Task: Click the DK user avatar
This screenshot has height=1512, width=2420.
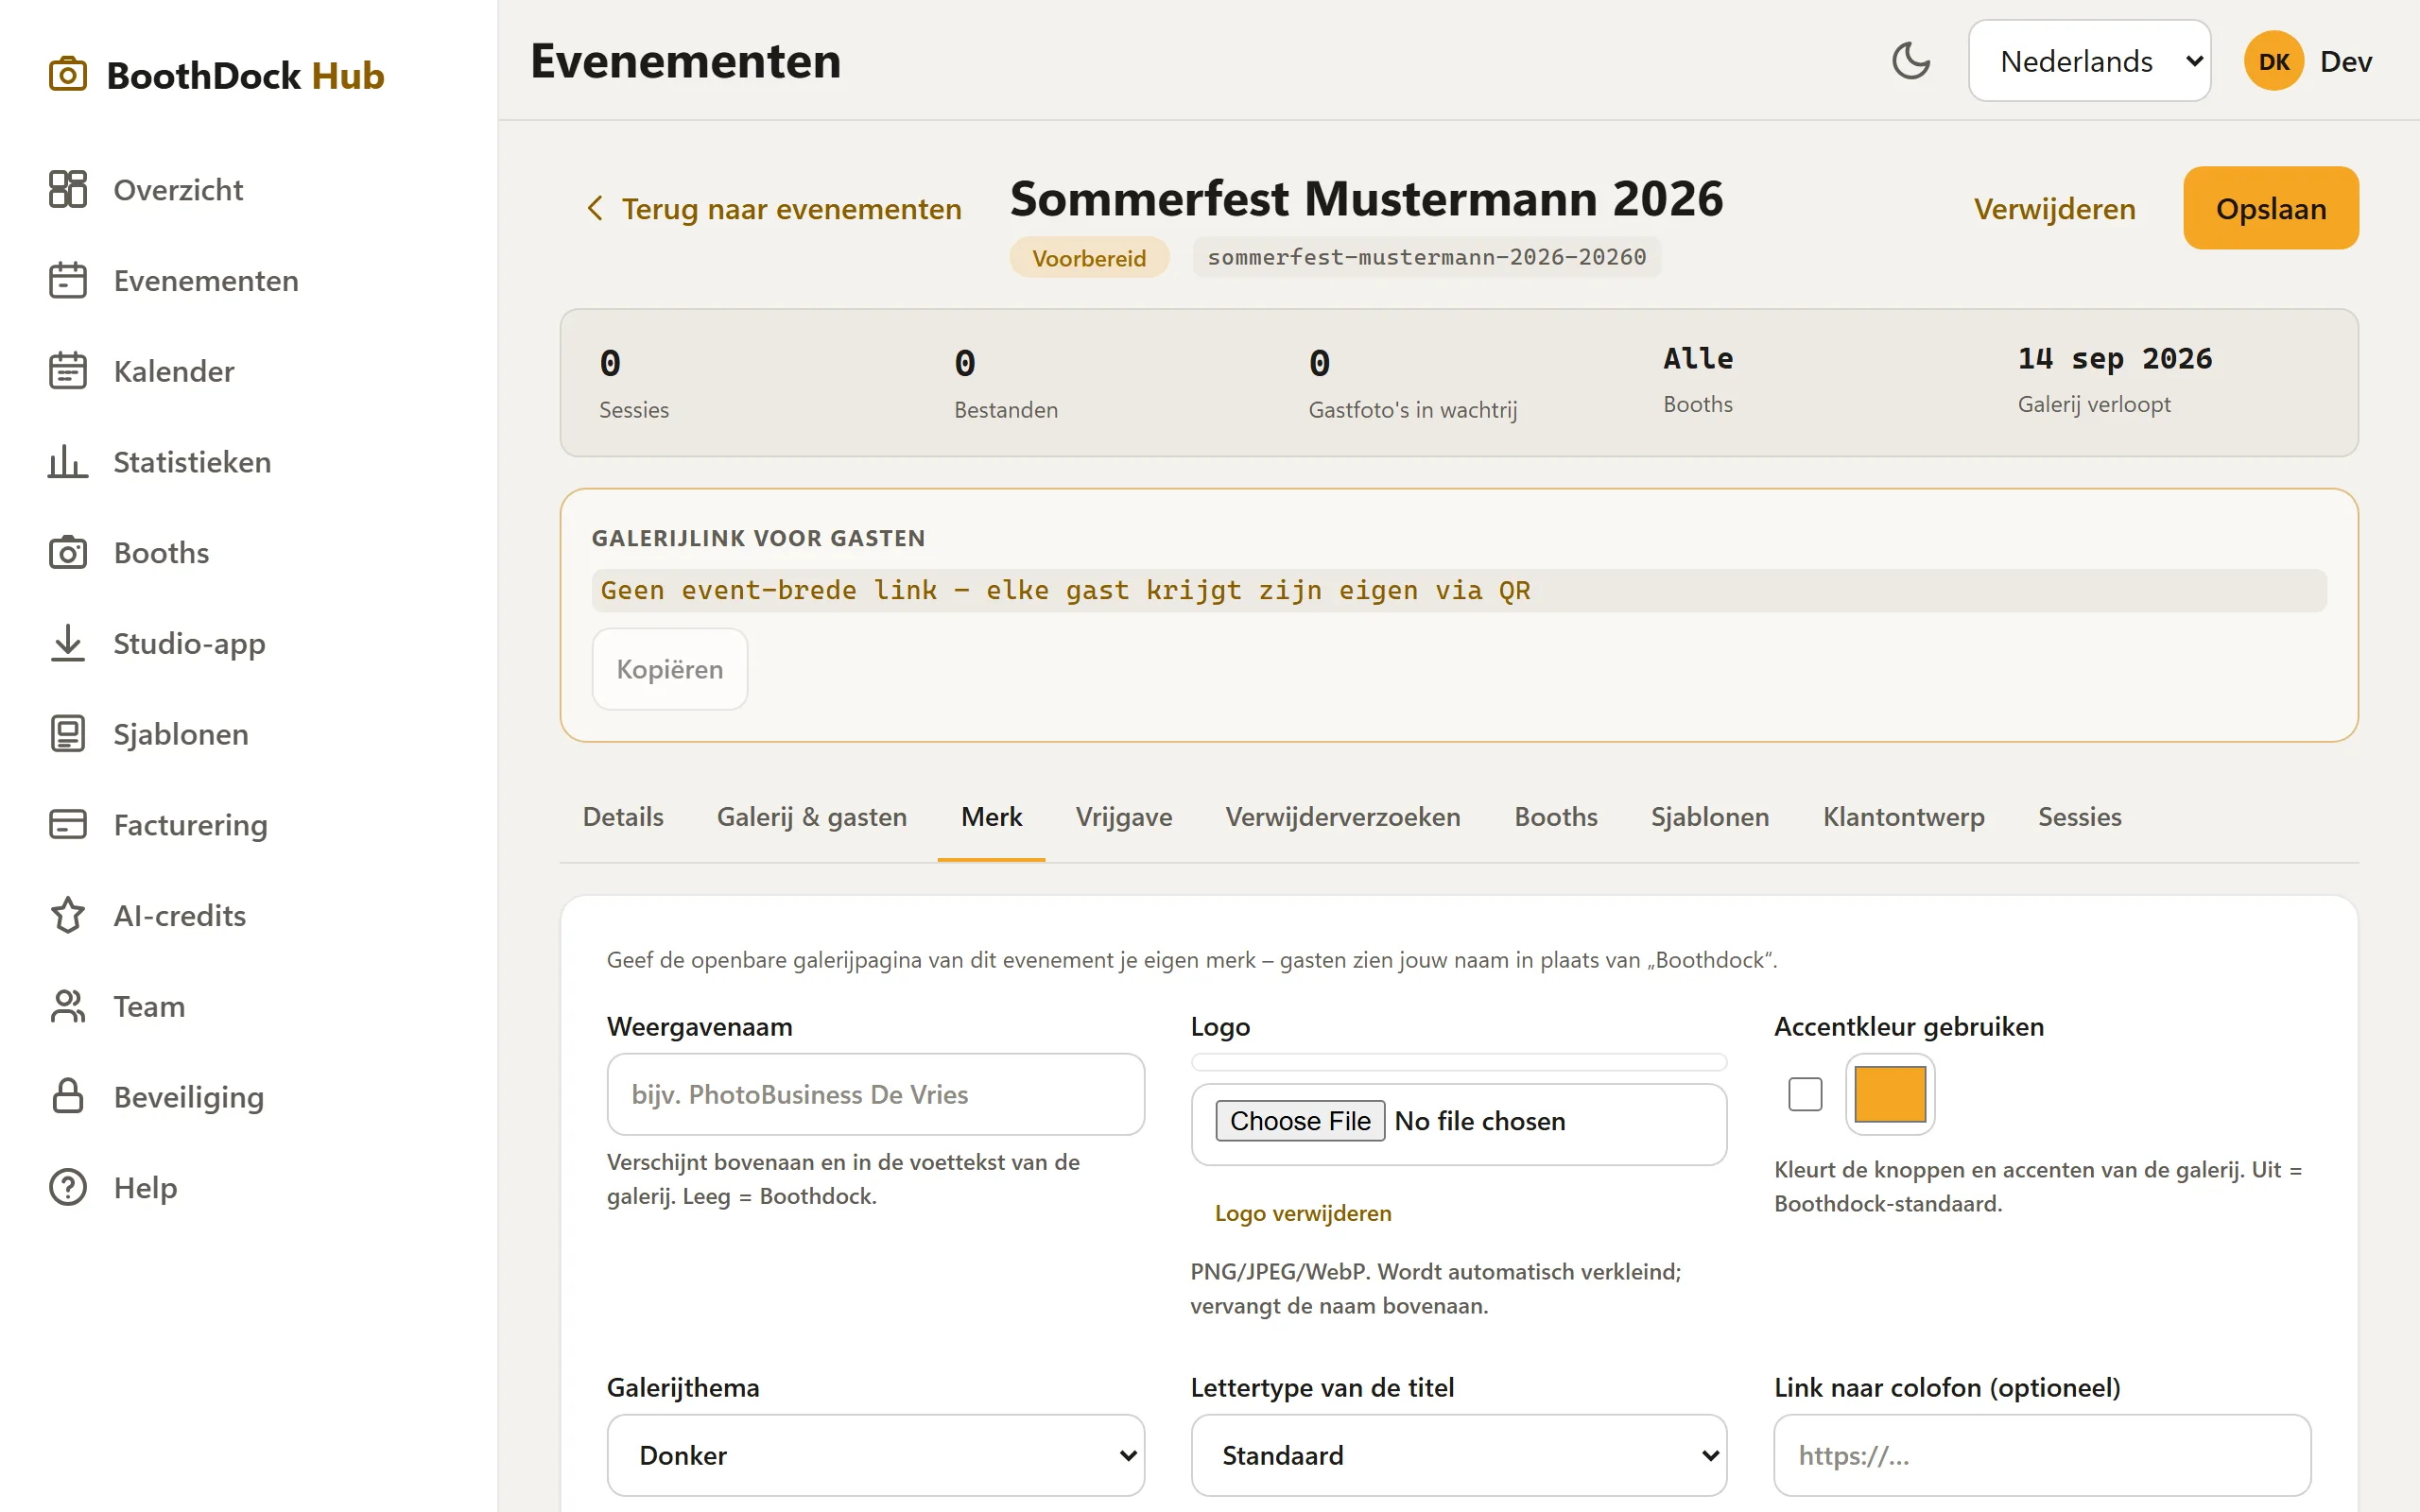Action: 2273,61
